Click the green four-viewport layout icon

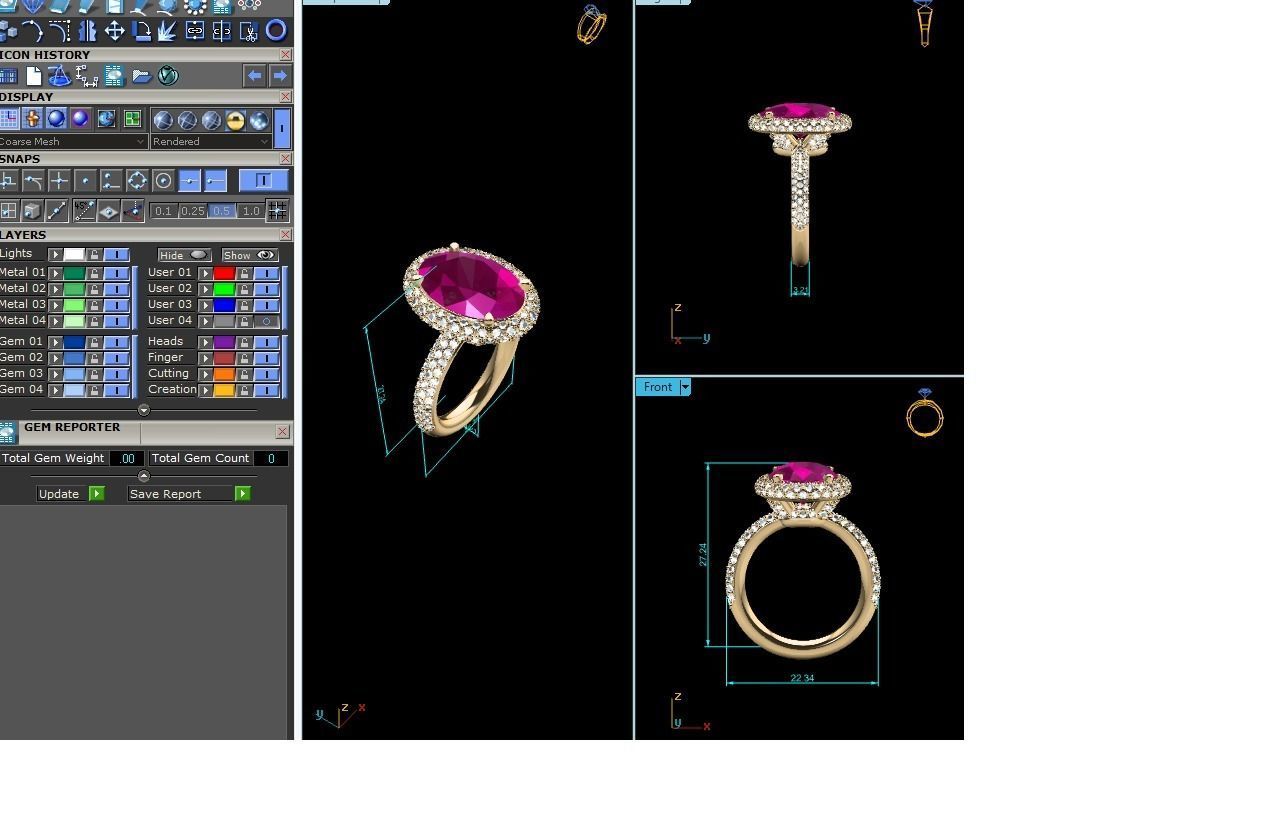132,119
